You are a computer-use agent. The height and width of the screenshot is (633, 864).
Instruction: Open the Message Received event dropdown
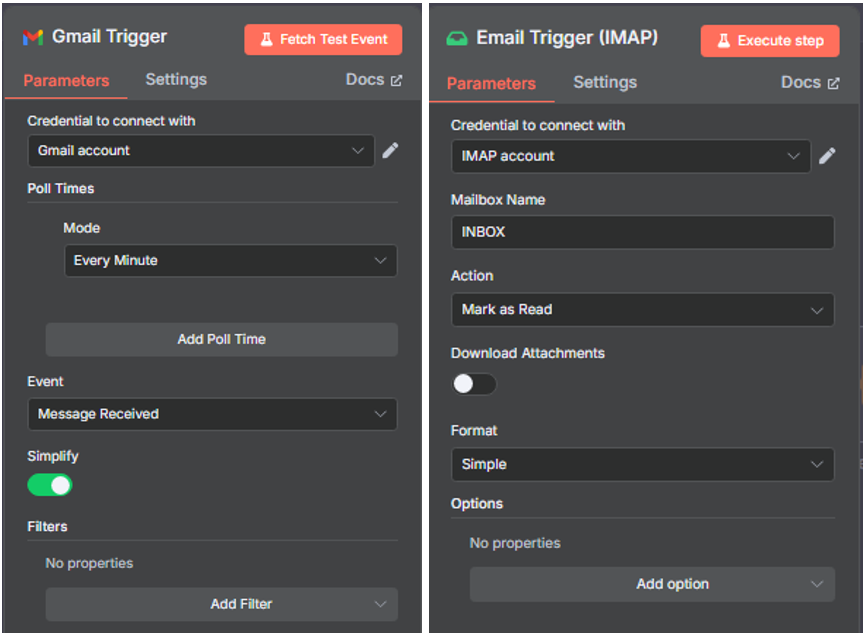pyautogui.click(x=212, y=414)
